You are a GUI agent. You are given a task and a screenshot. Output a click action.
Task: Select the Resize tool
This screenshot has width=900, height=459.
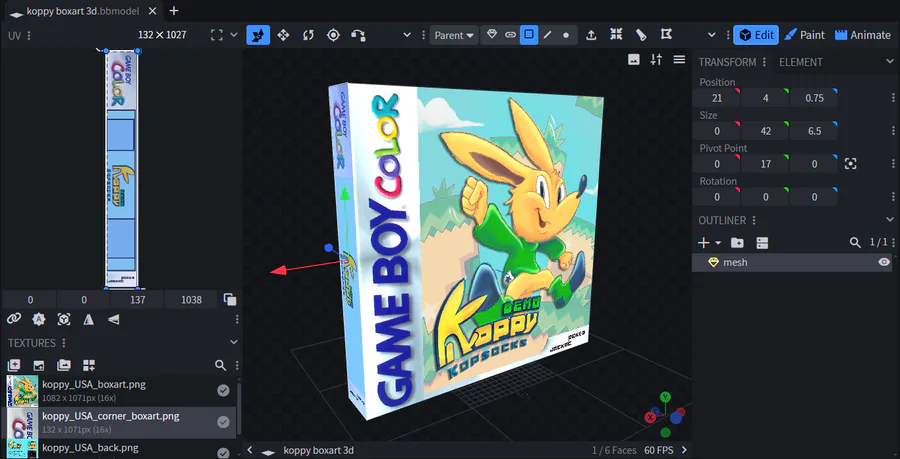[283, 35]
